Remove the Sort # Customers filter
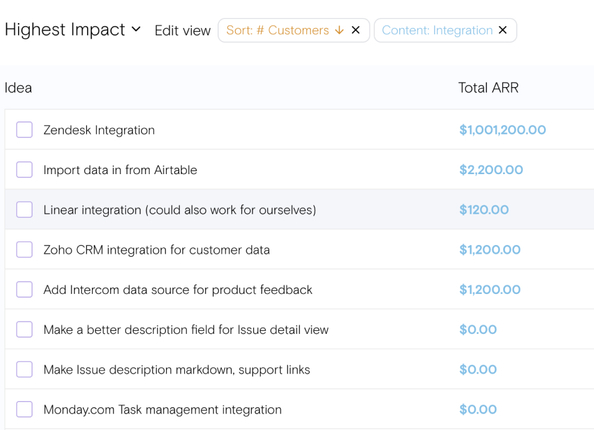594x430 pixels. 355,30
